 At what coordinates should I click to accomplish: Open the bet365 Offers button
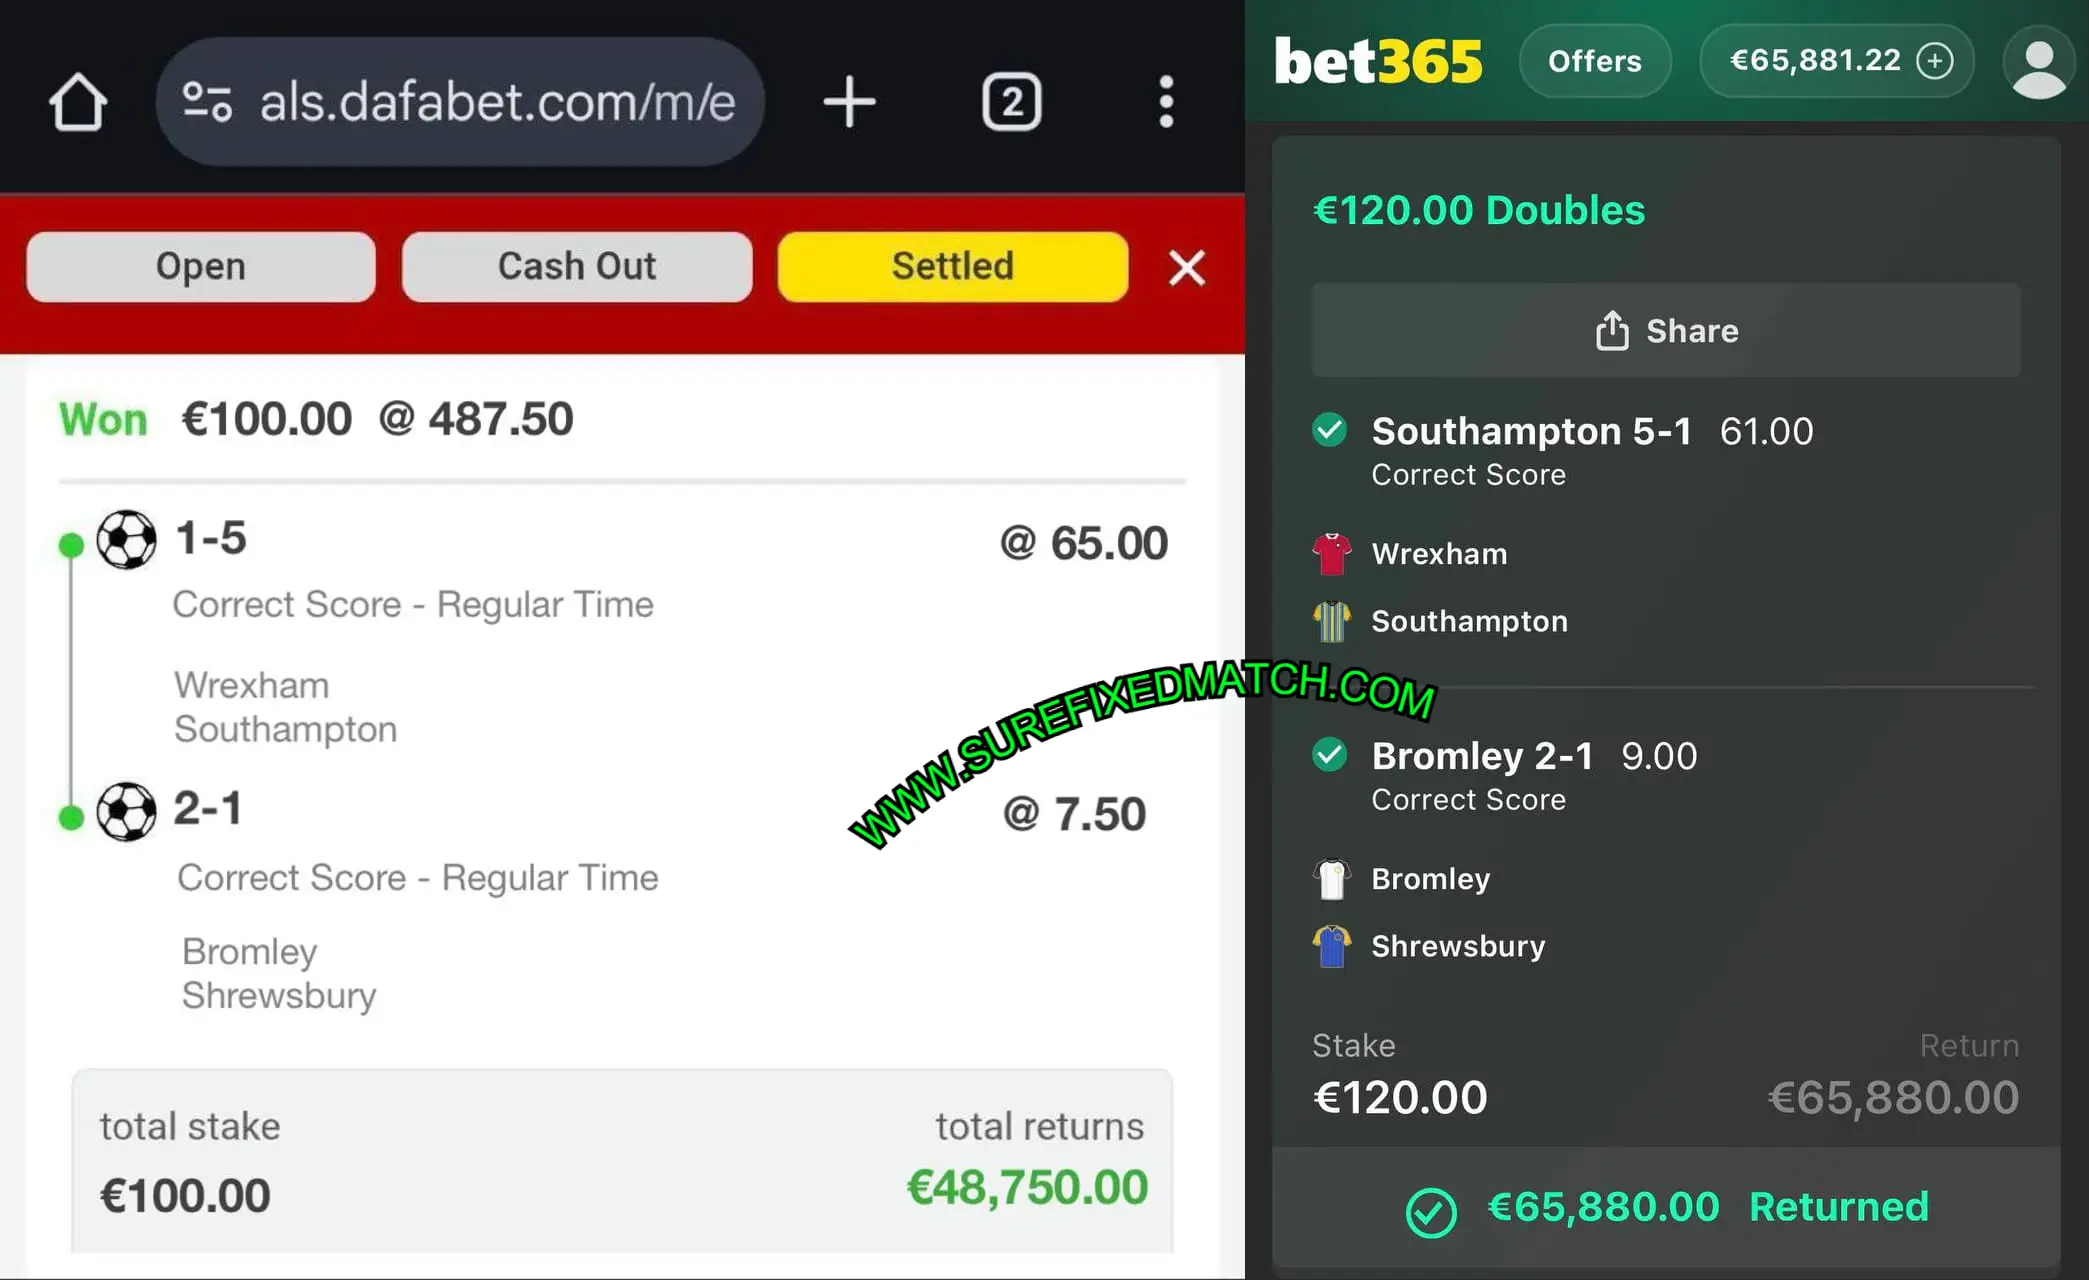coord(1594,61)
